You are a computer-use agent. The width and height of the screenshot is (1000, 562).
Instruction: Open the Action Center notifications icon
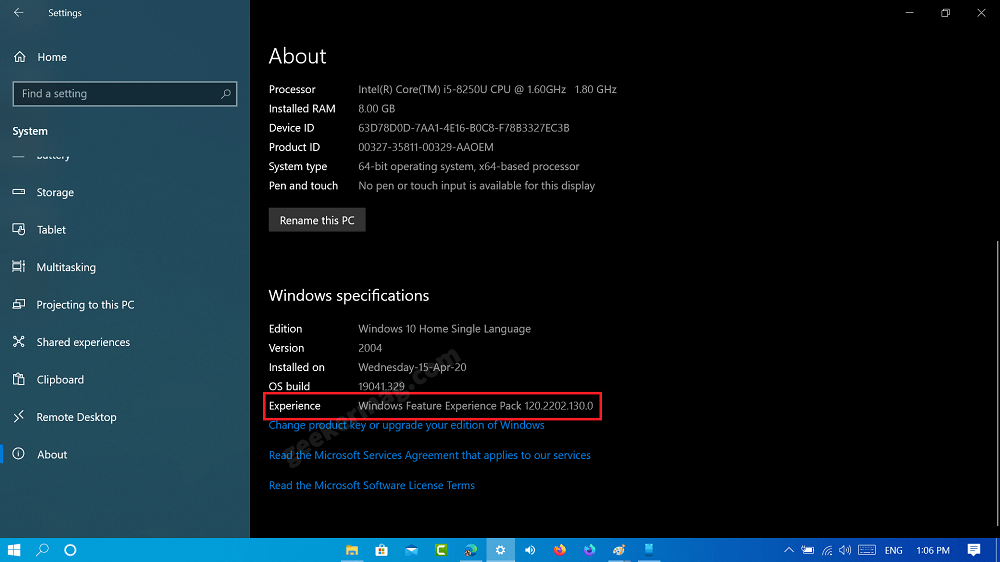click(974, 550)
